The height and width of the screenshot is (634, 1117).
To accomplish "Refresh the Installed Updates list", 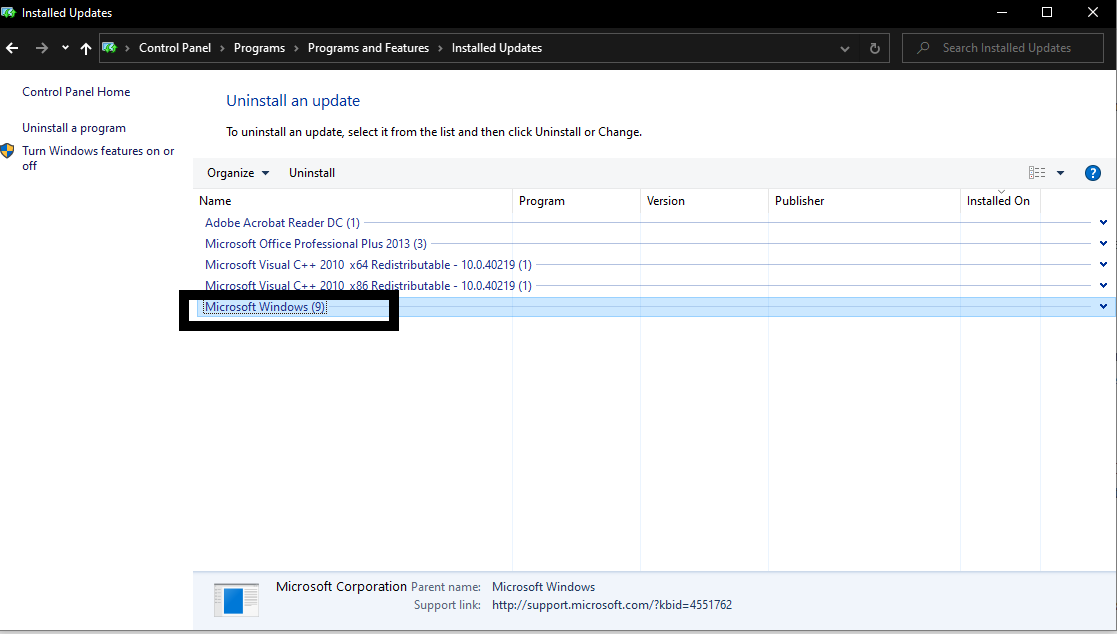I will pos(875,48).
